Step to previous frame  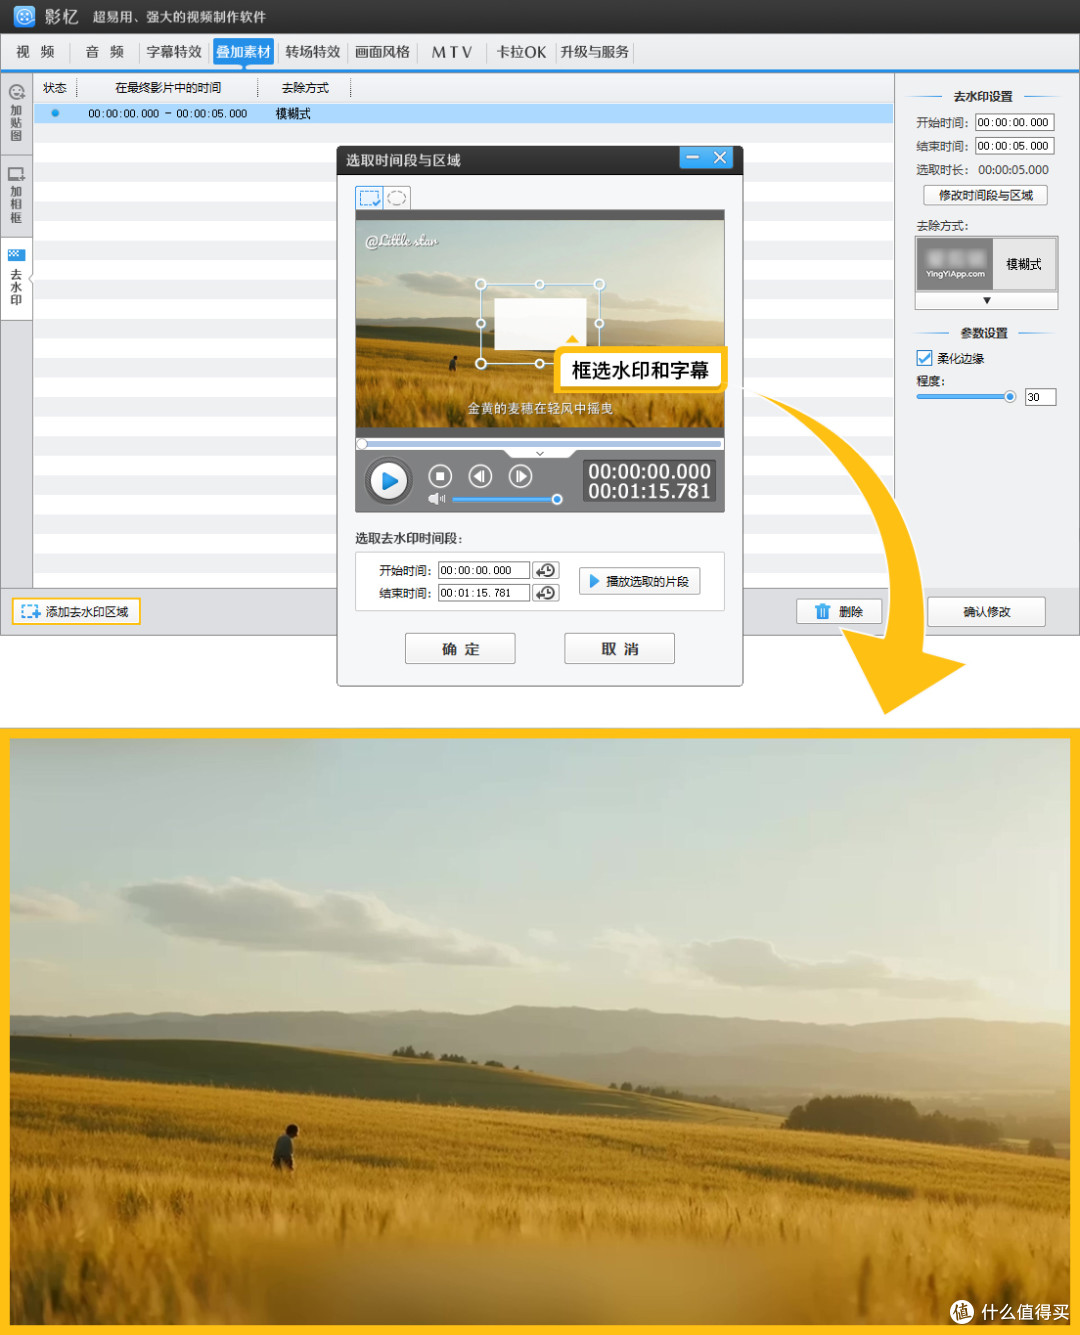click(480, 476)
